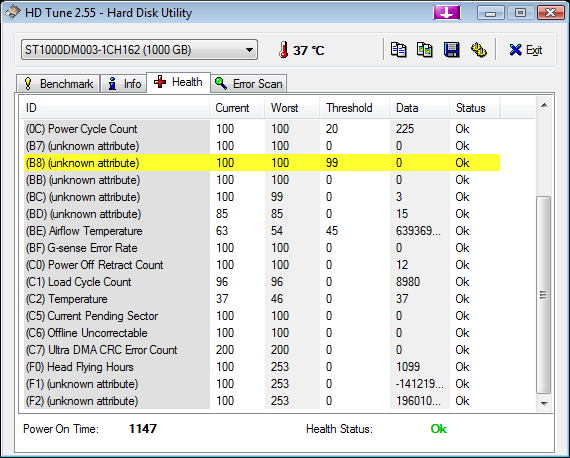Click the Threshold column header

(354, 108)
